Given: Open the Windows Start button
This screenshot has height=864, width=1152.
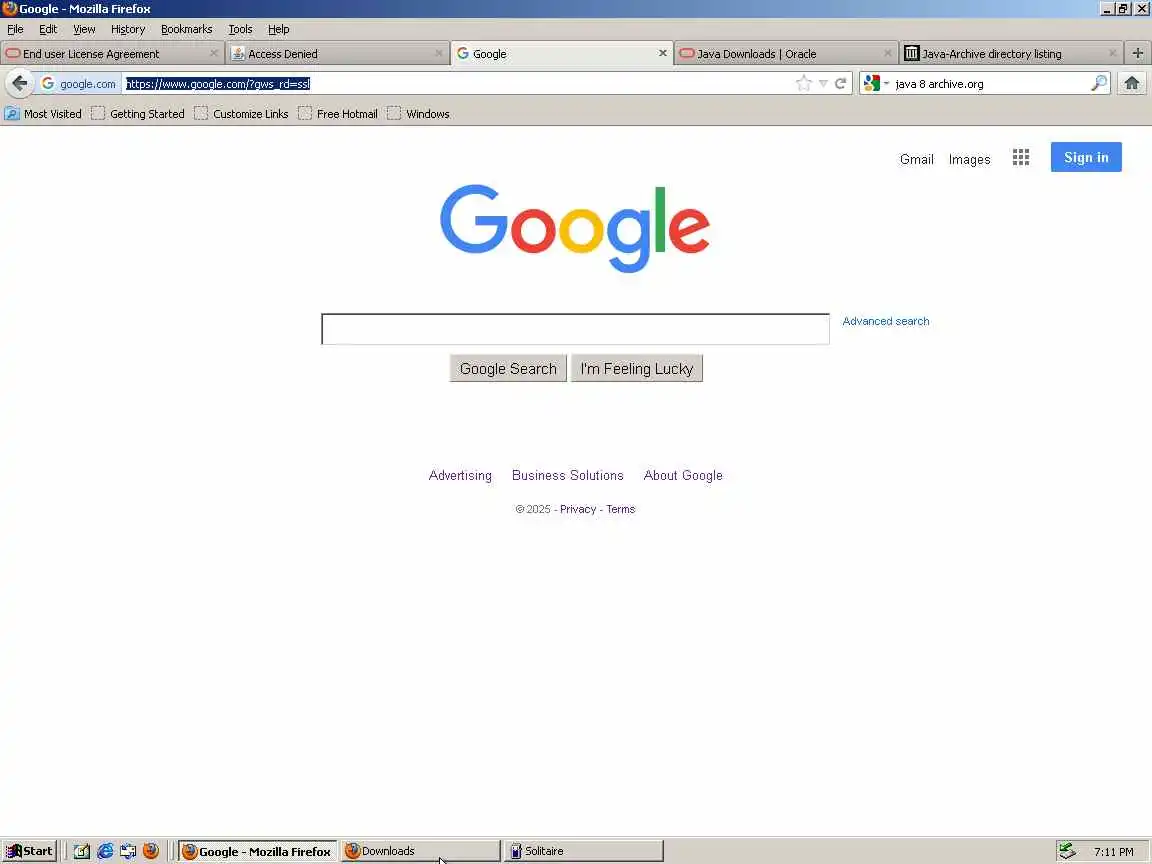Looking at the screenshot, I should pyautogui.click(x=29, y=851).
